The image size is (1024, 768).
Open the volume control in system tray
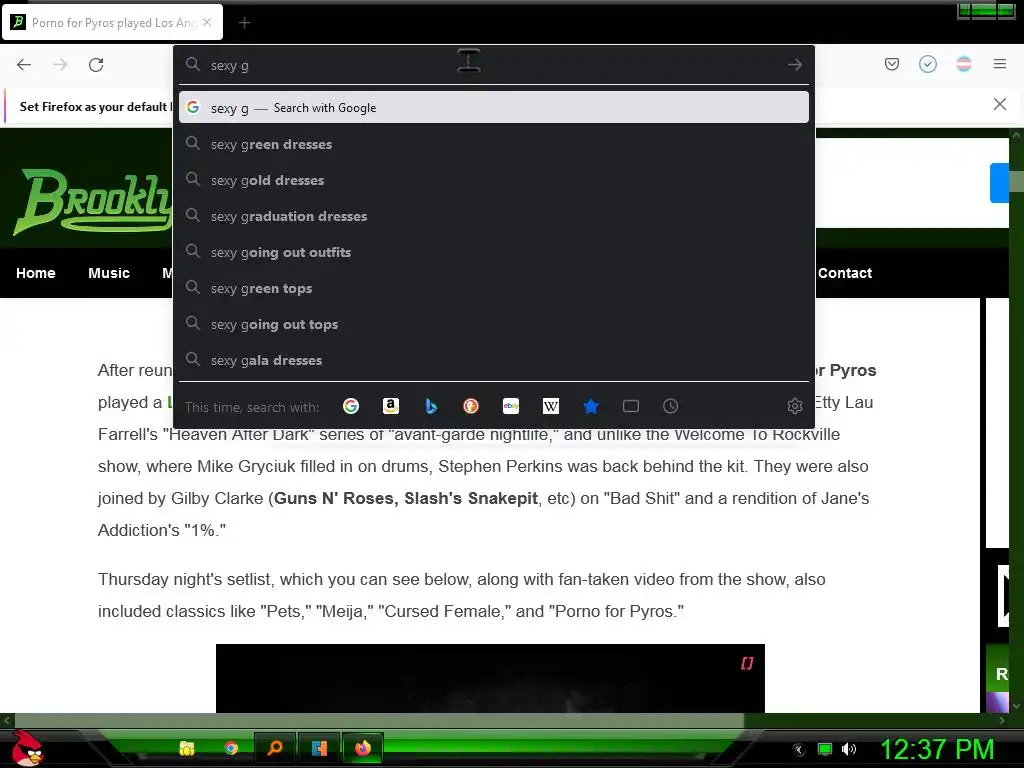848,749
